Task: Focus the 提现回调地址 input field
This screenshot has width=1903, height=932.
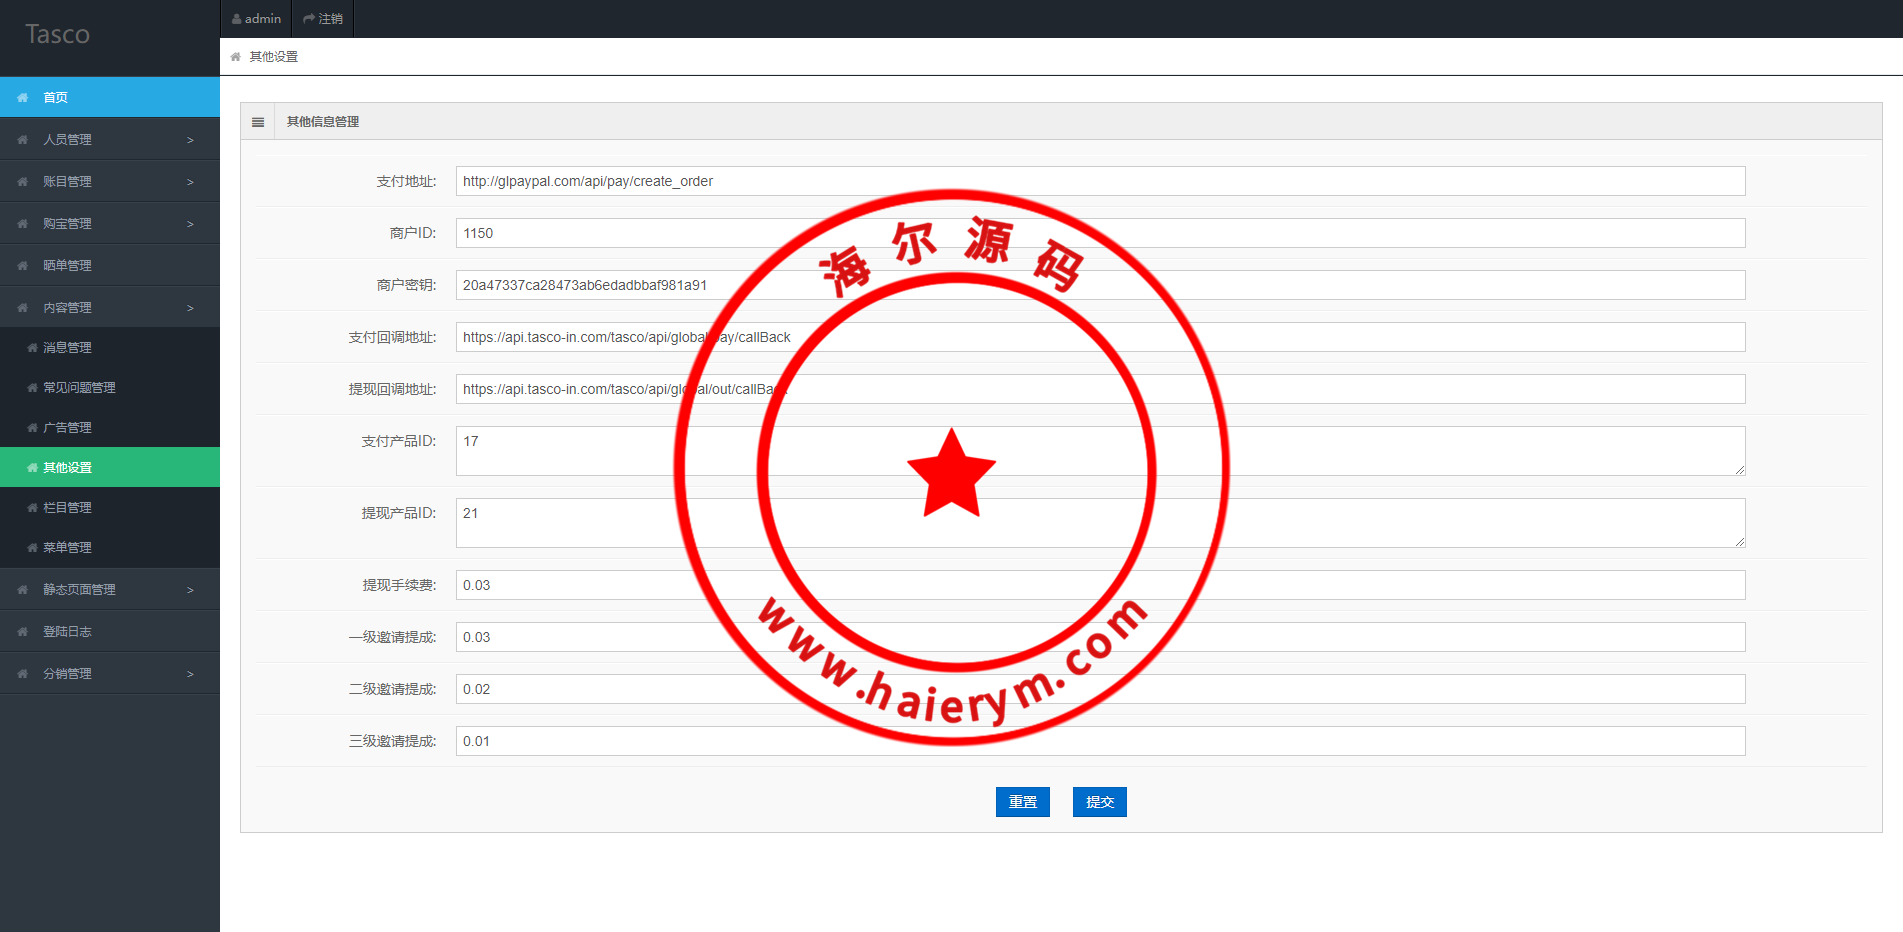Action: click(1100, 389)
